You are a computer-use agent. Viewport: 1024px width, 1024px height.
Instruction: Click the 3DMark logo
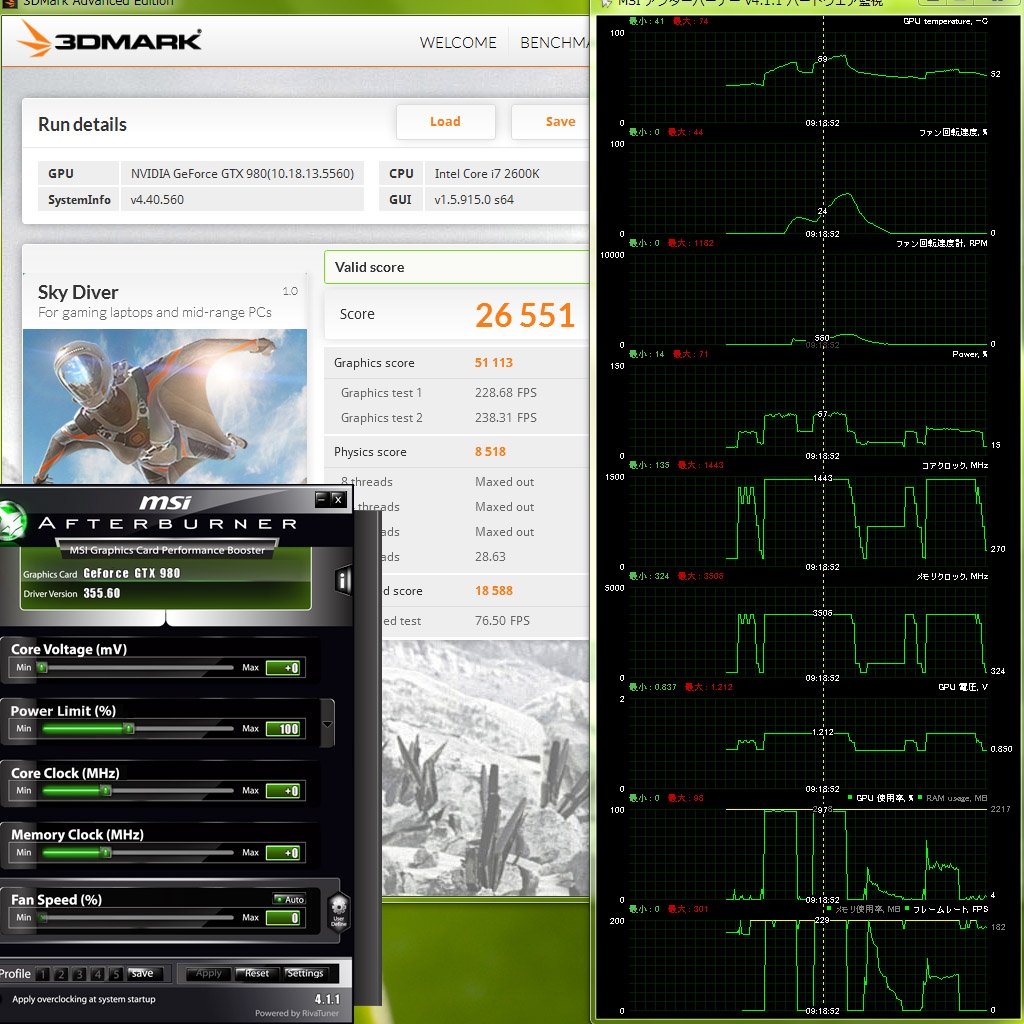pos(110,39)
